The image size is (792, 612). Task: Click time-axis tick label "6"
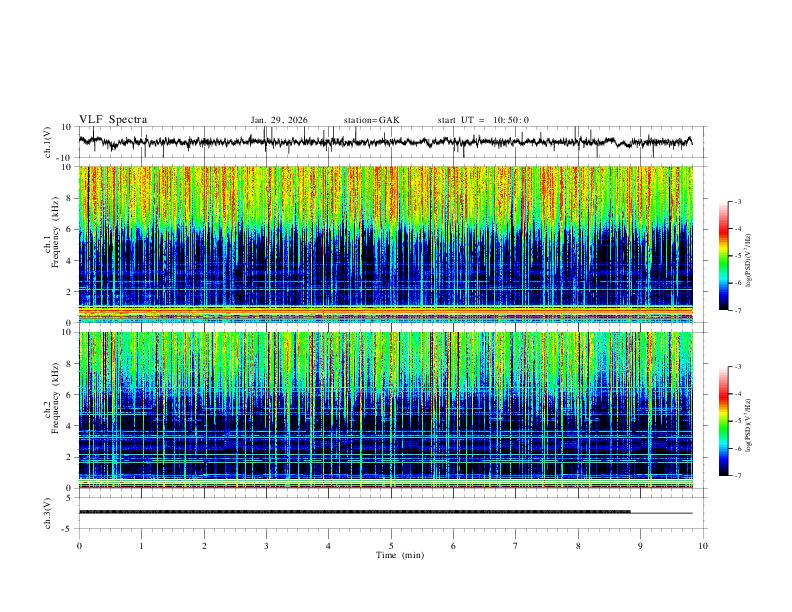pos(453,546)
